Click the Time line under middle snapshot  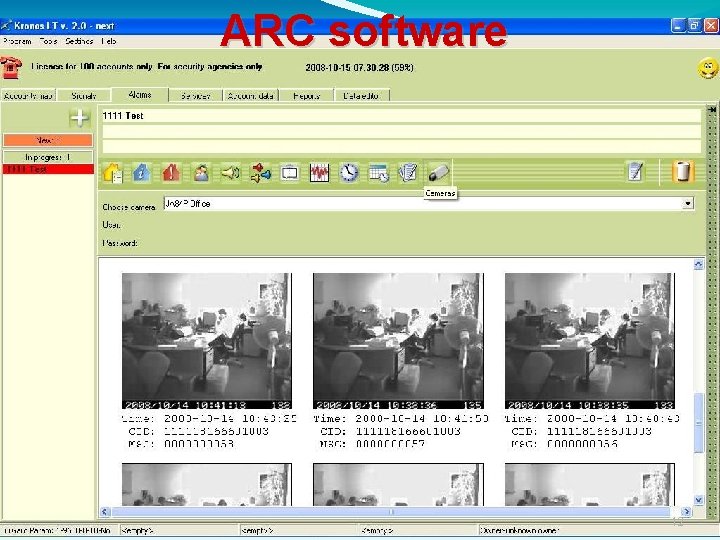[x=401, y=419]
